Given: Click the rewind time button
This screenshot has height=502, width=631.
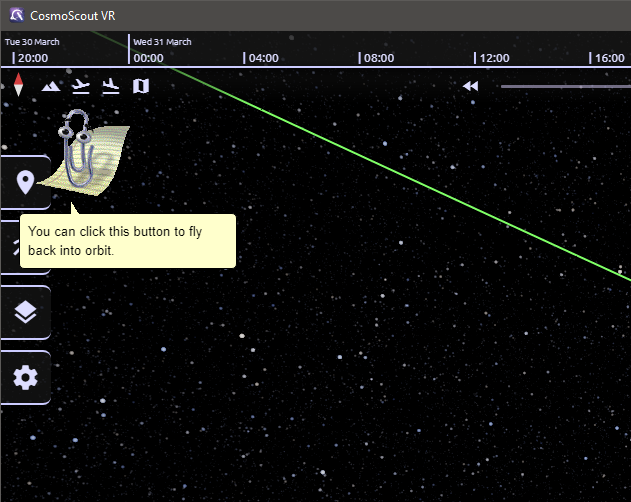Looking at the screenshot, I should tap(470, 86).
